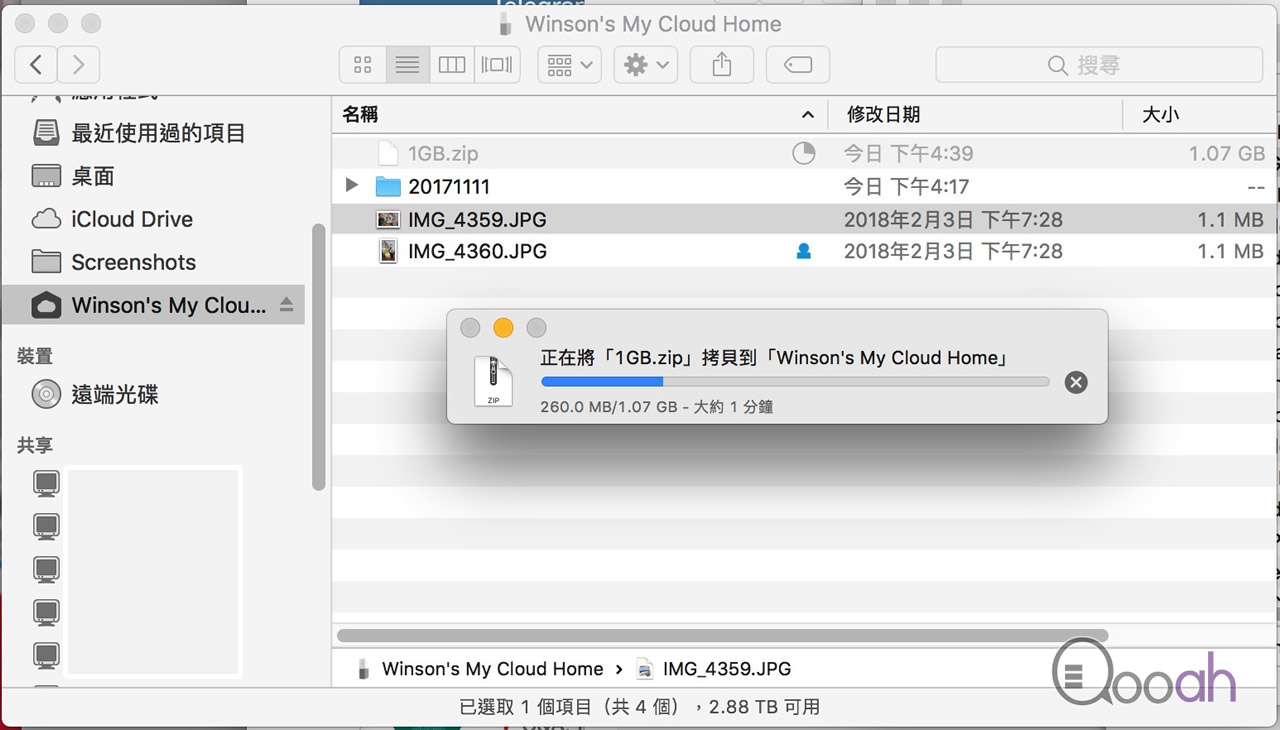Select the IMG_4359.JPG file name
1280x730 pixels.
[x=477, y=219]
